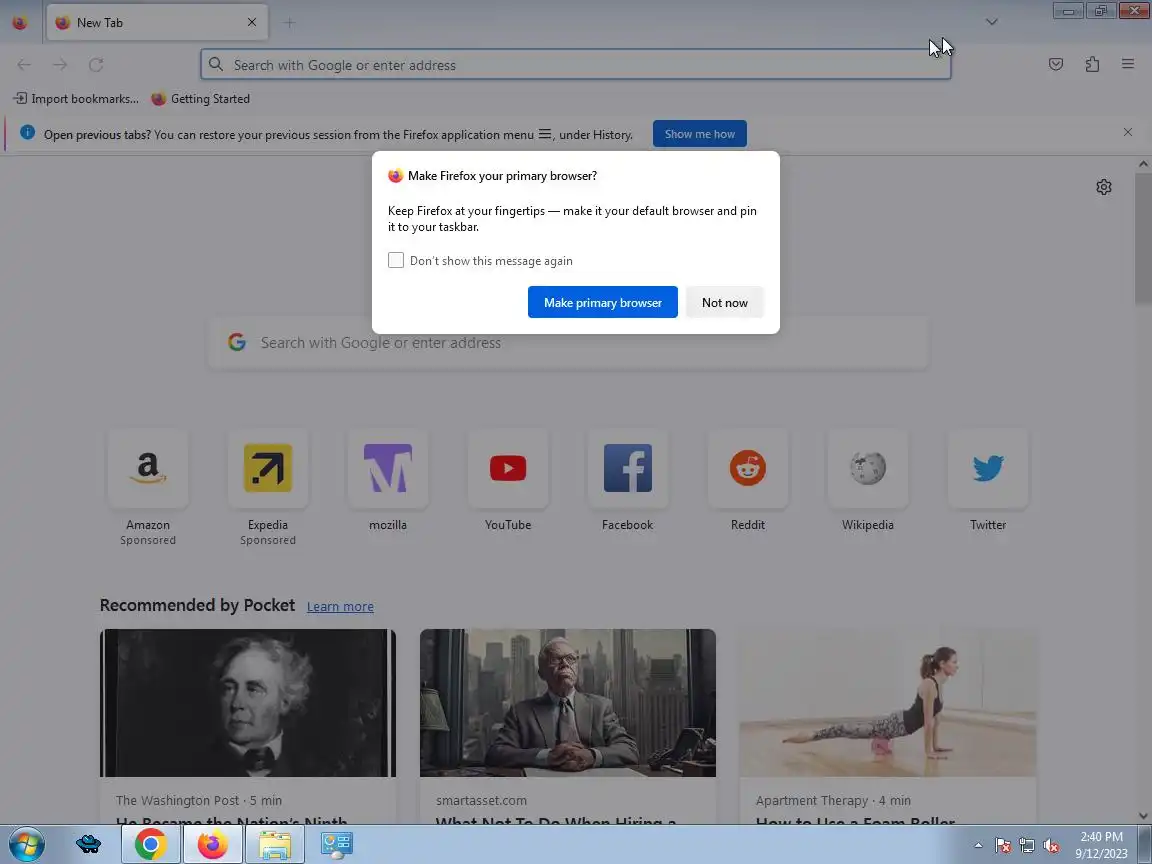
Task: Open Windows Explorer folder in taskbar
Action: coord(275,844)
